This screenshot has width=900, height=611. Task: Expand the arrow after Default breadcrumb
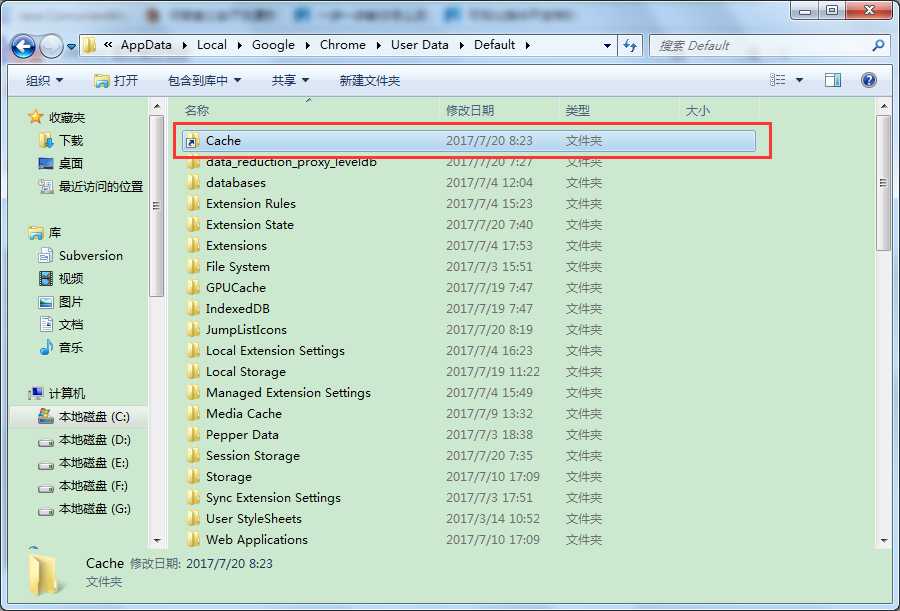(527, 45)
